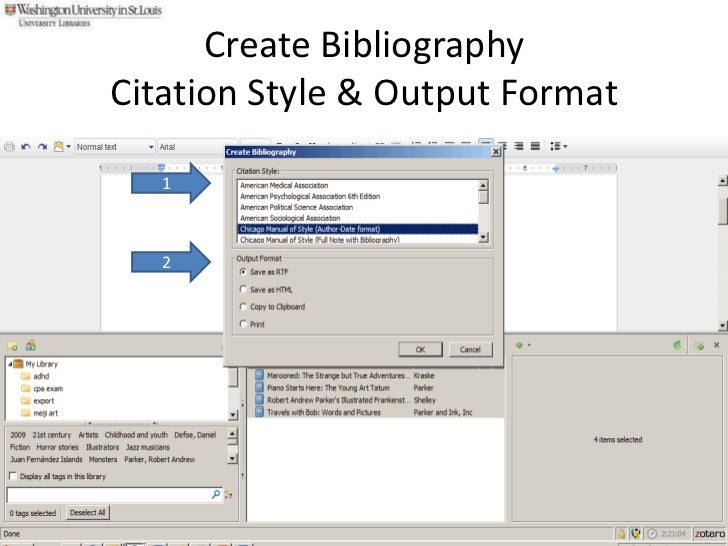The image size is (728, 546).
Task: Click the citation style list scrollbar thumb
Action: coord(483,197)
